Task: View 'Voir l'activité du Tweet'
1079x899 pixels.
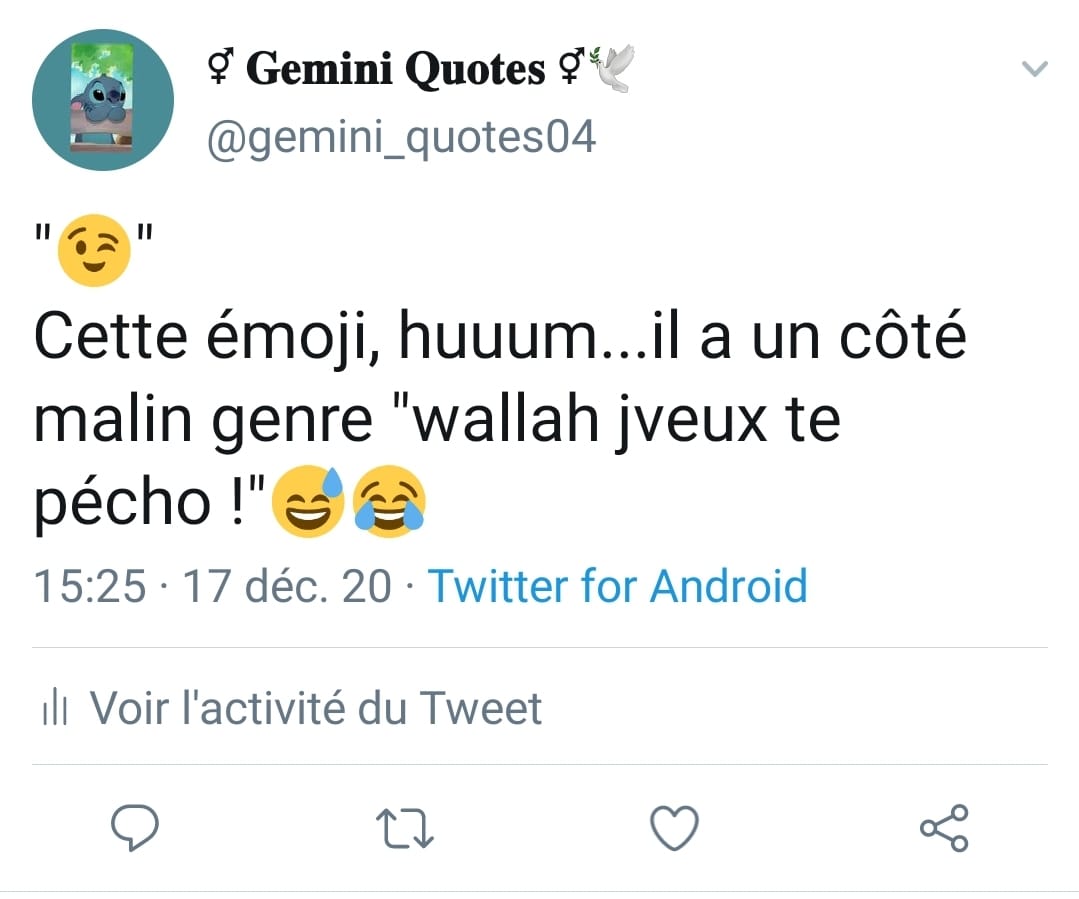Action: coord(316,708)
